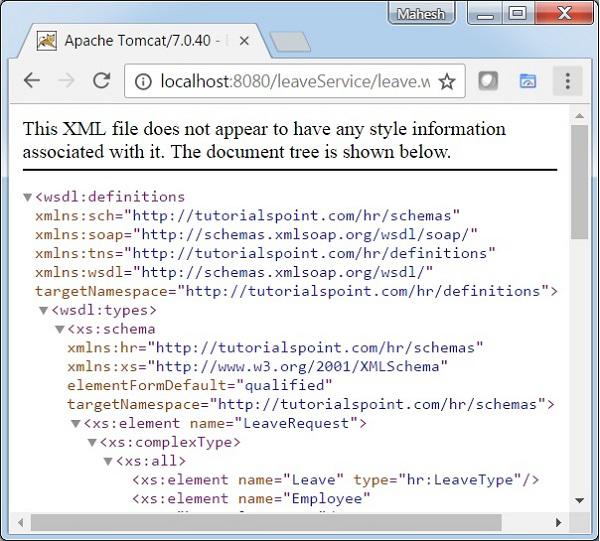The width and height of the screenshot is (600, 541).
Task: Collapse the xs:all node
Action: click(108, 461)
